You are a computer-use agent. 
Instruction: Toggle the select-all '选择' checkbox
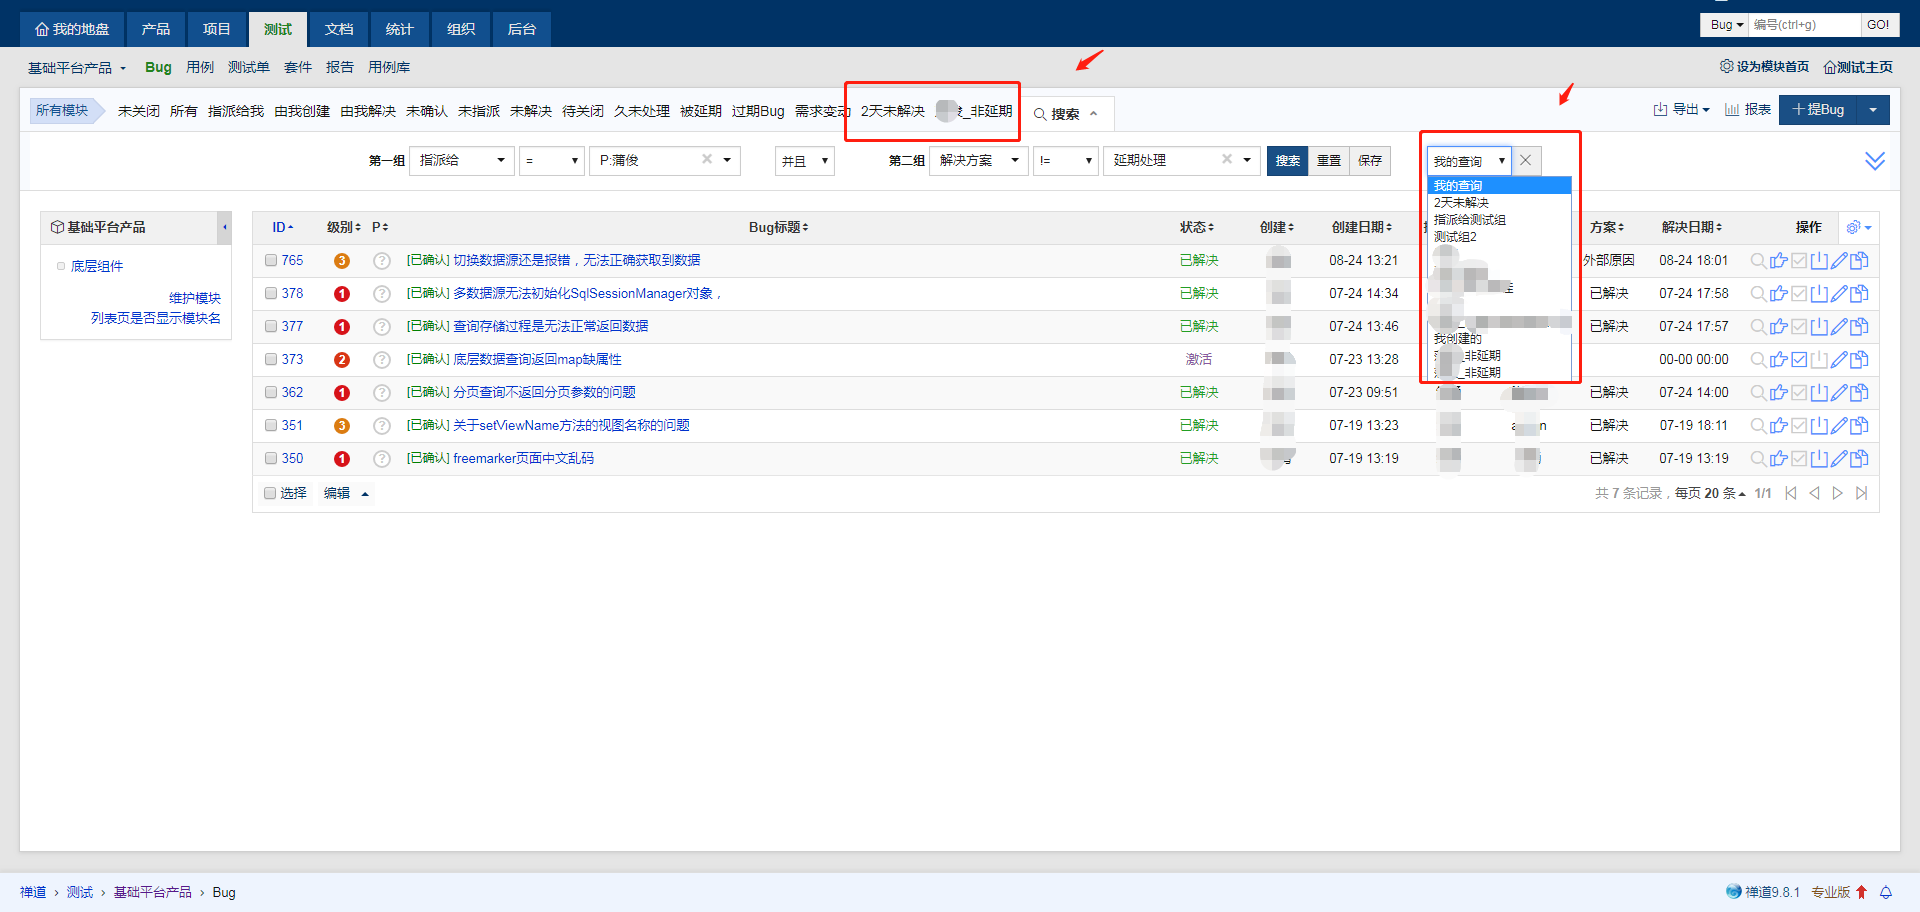(x=270, y=493)
